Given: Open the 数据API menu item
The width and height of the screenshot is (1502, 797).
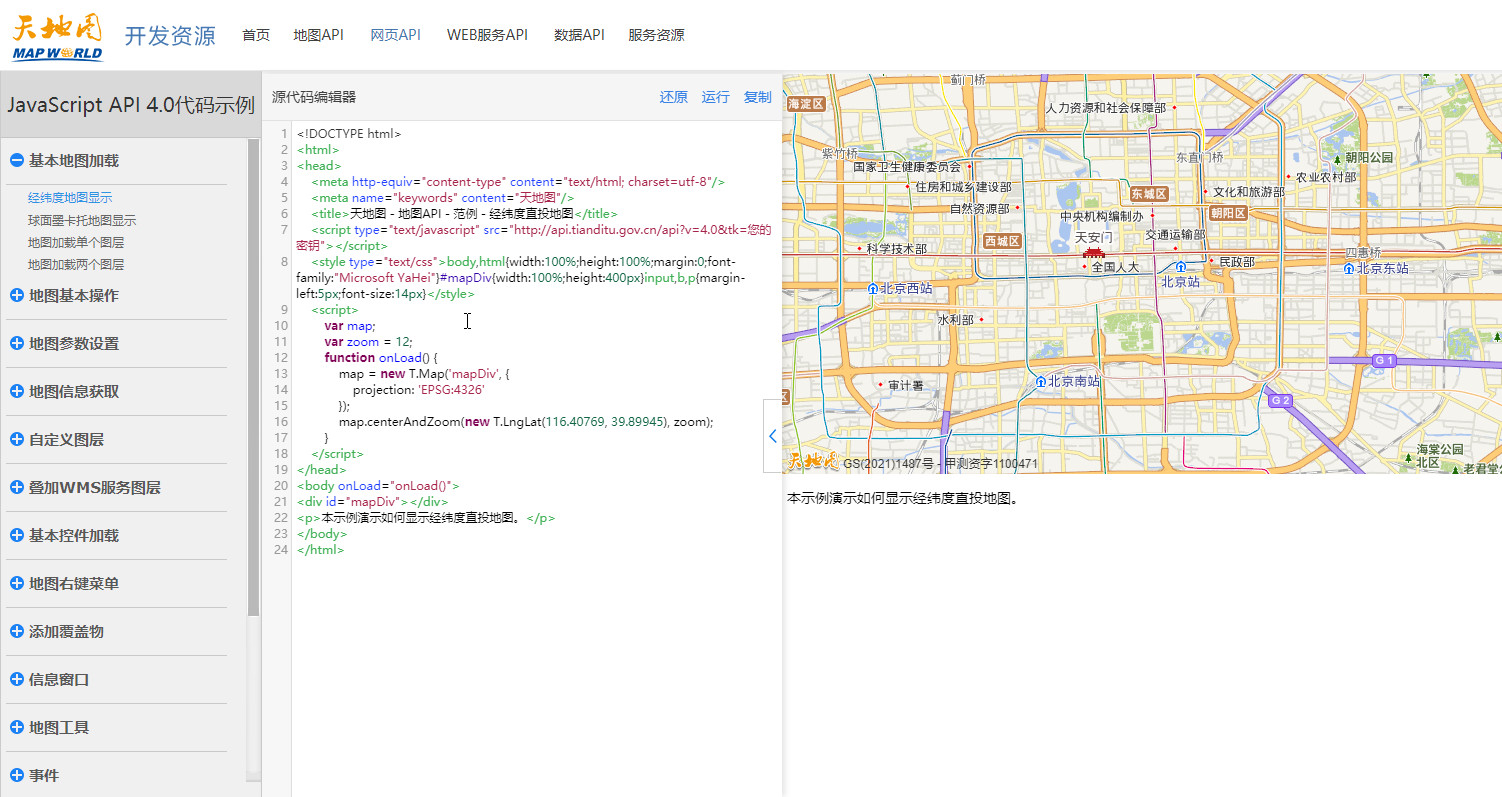Looking at the screenshot, I should [579, 35].
